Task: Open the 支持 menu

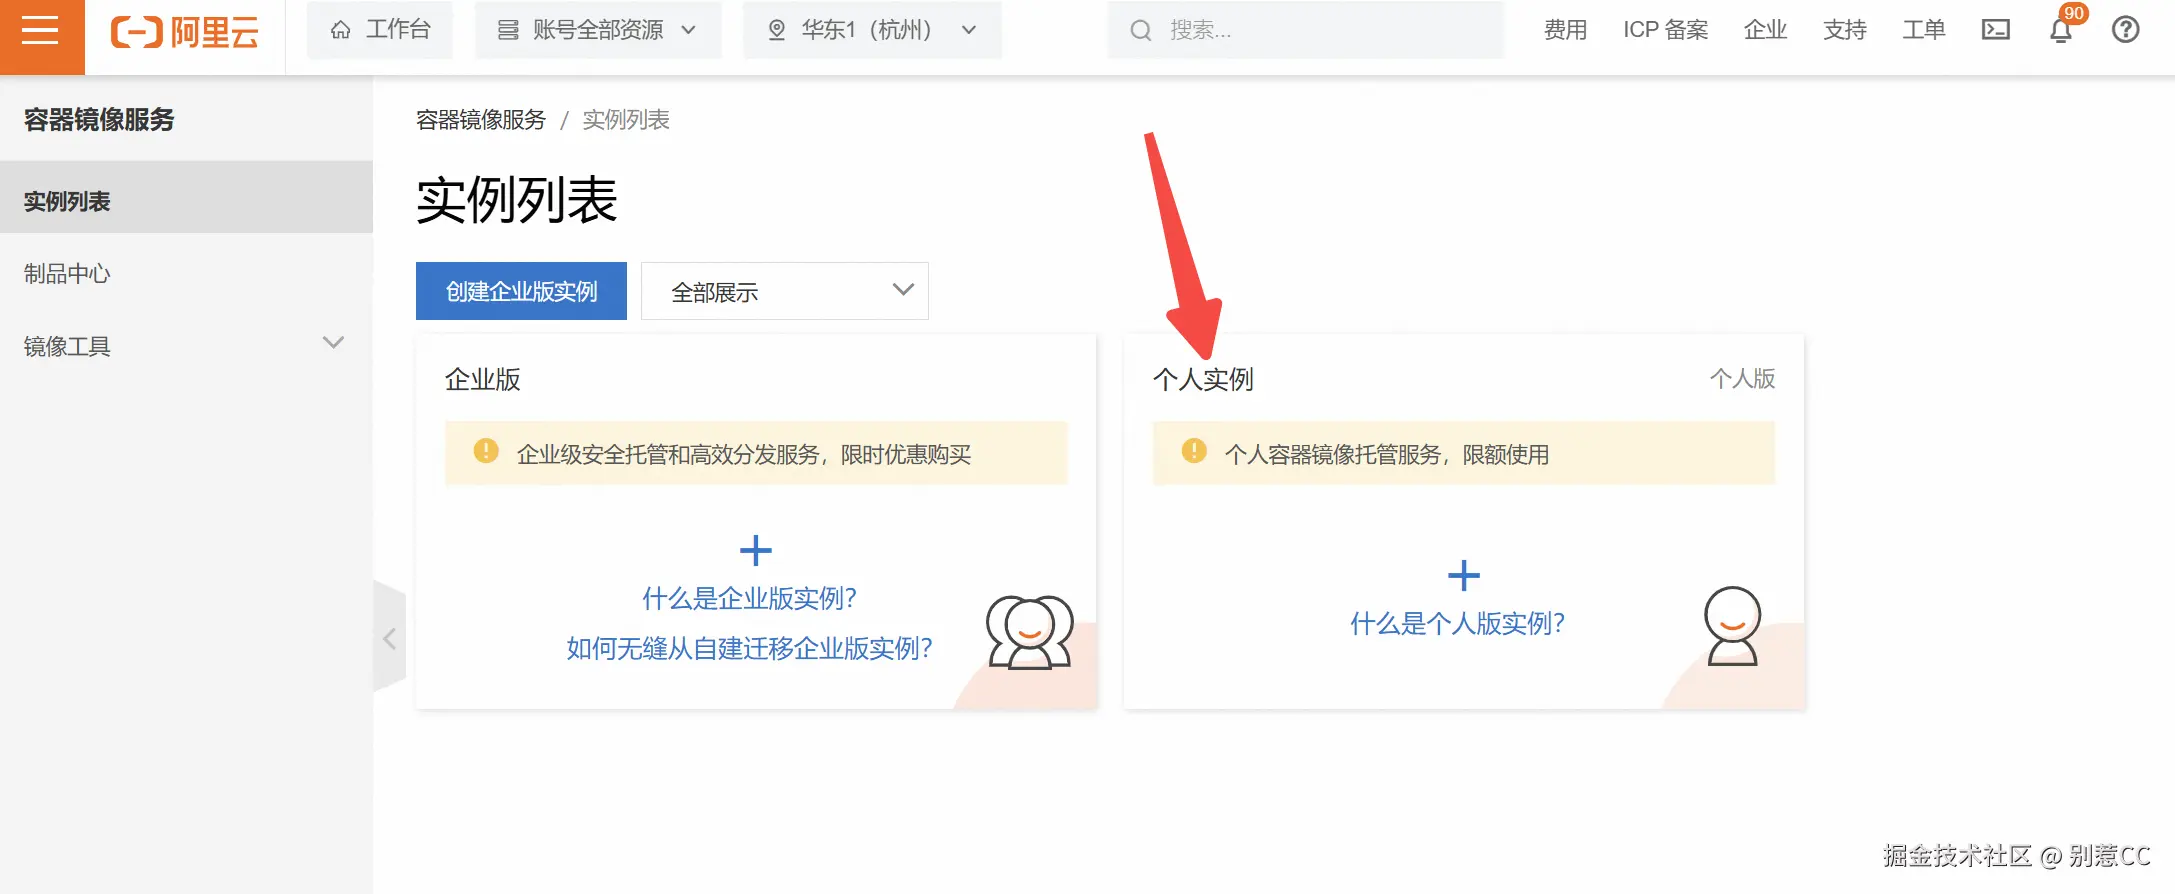Action: tap(1845, 30)
